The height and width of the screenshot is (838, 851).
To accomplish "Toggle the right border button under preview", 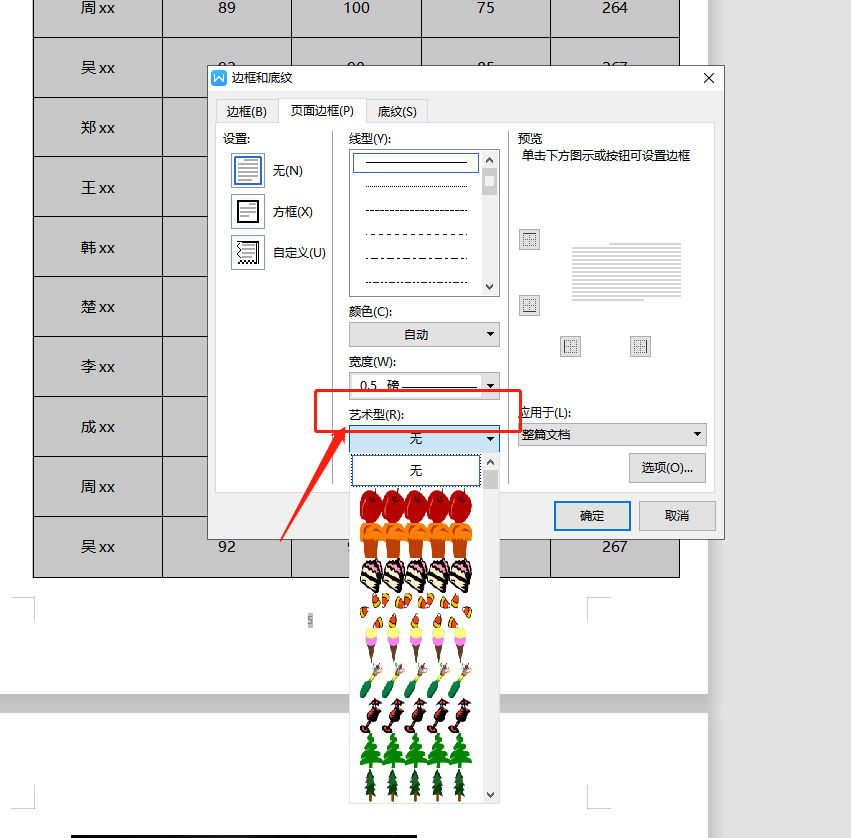I will point(640,347).
